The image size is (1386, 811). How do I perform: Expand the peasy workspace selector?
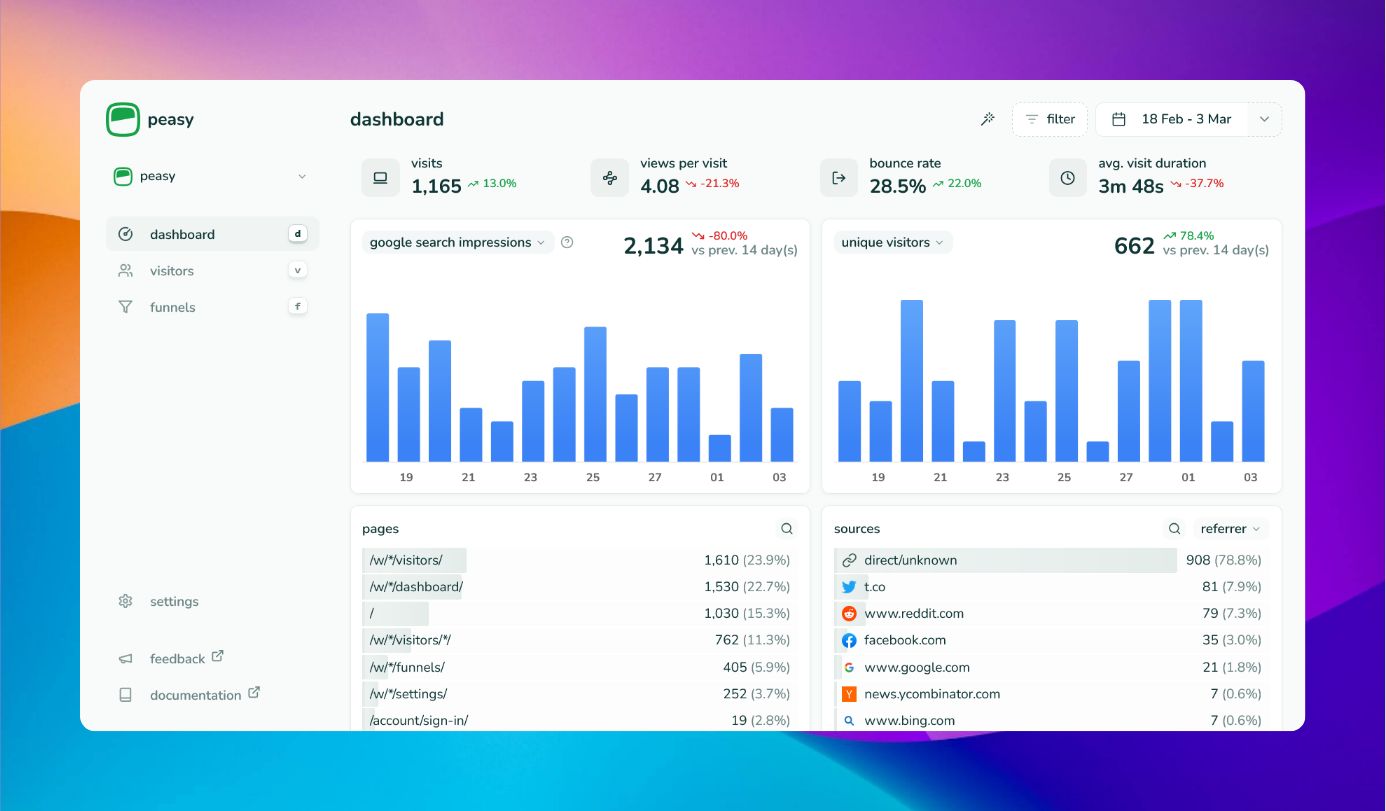click(211, 176)
